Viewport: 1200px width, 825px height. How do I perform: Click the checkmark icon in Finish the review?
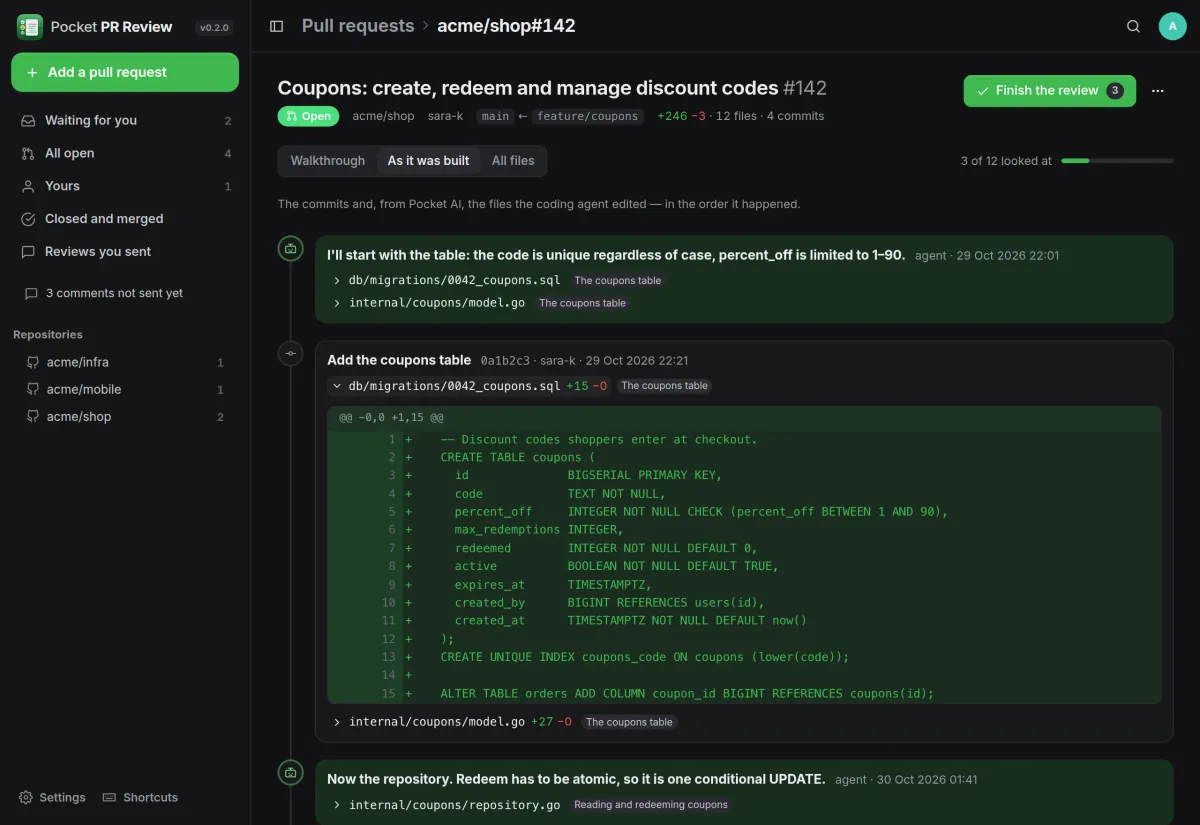tap(982, 90)
